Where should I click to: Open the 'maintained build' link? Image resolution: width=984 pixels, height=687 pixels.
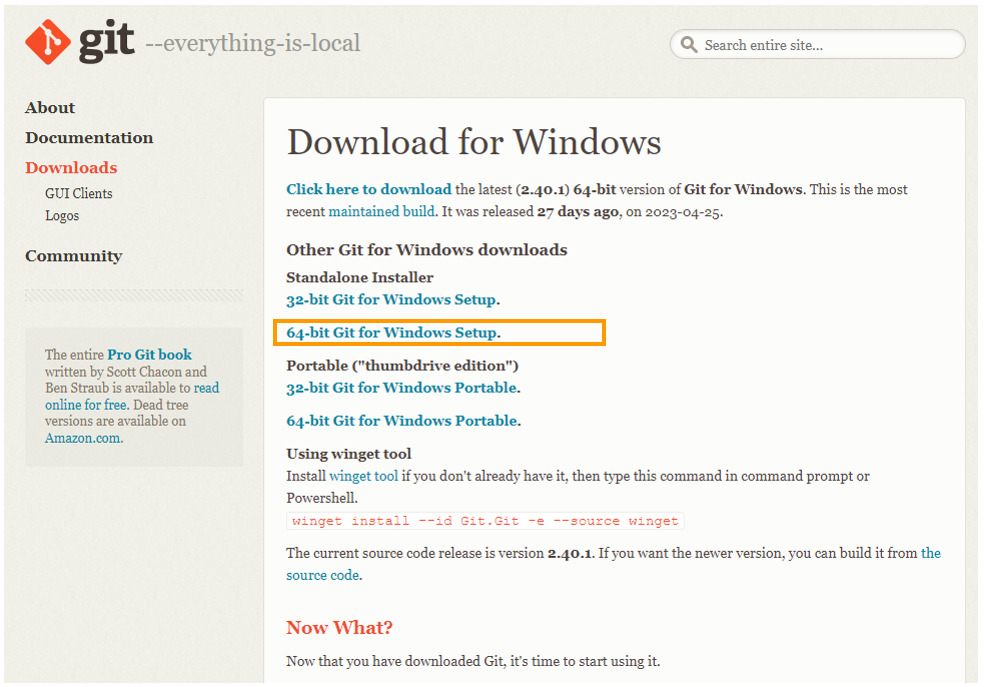(381, 211)
